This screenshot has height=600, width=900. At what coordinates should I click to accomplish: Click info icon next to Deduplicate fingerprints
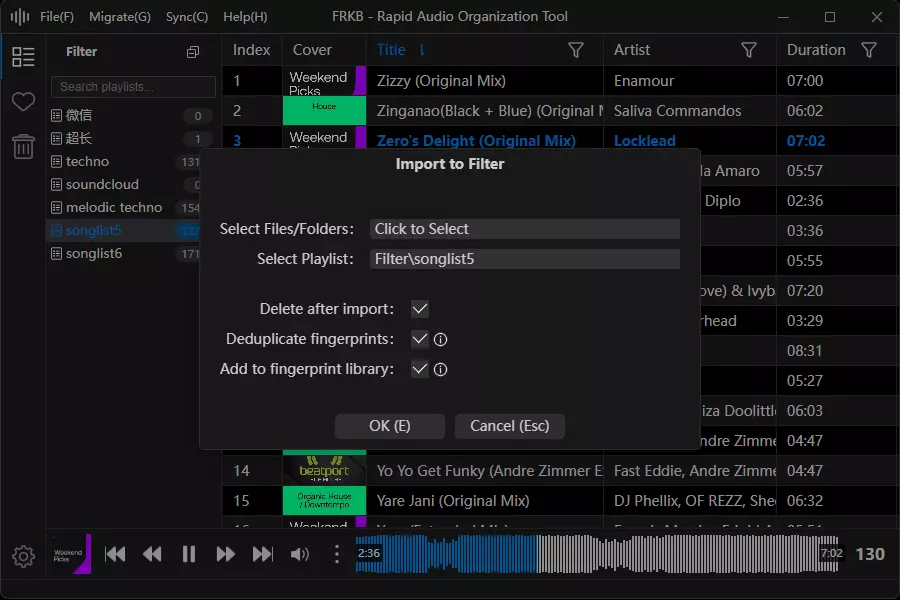pyautogui.click(x=440, y=339)
